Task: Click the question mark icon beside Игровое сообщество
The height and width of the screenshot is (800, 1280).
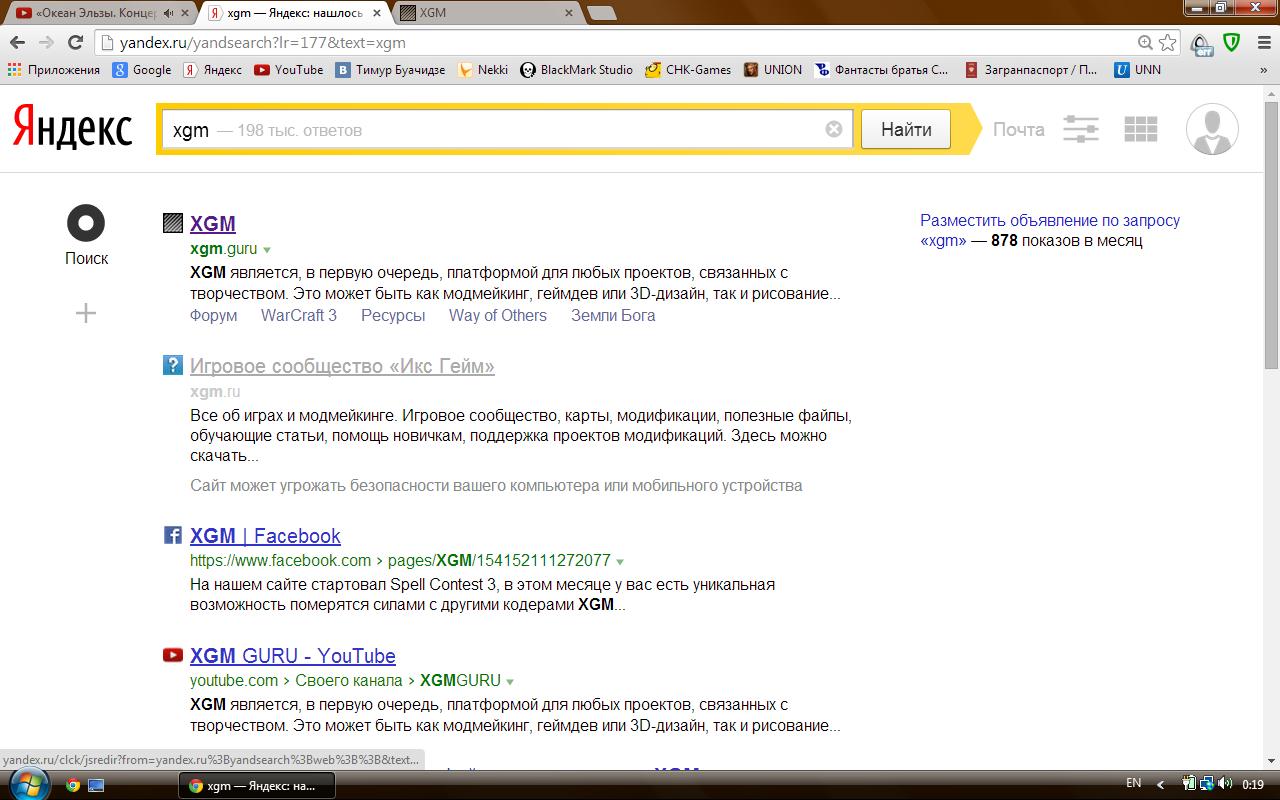Action: click(x=173, y=365)
